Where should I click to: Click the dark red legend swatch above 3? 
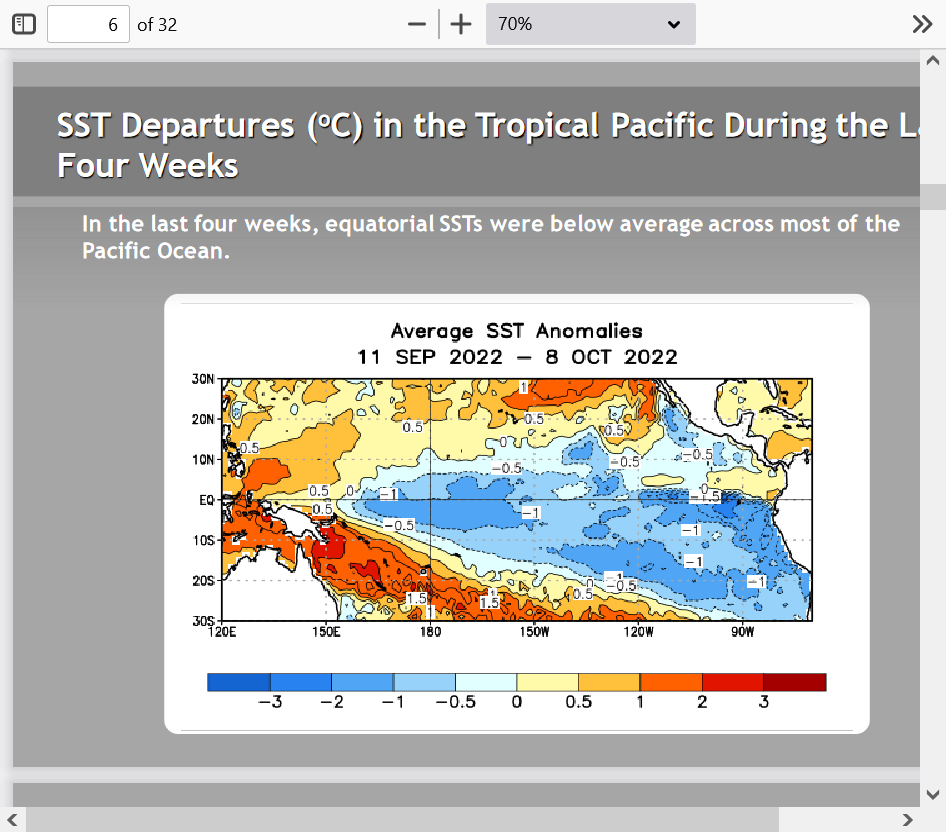[795, 682]
